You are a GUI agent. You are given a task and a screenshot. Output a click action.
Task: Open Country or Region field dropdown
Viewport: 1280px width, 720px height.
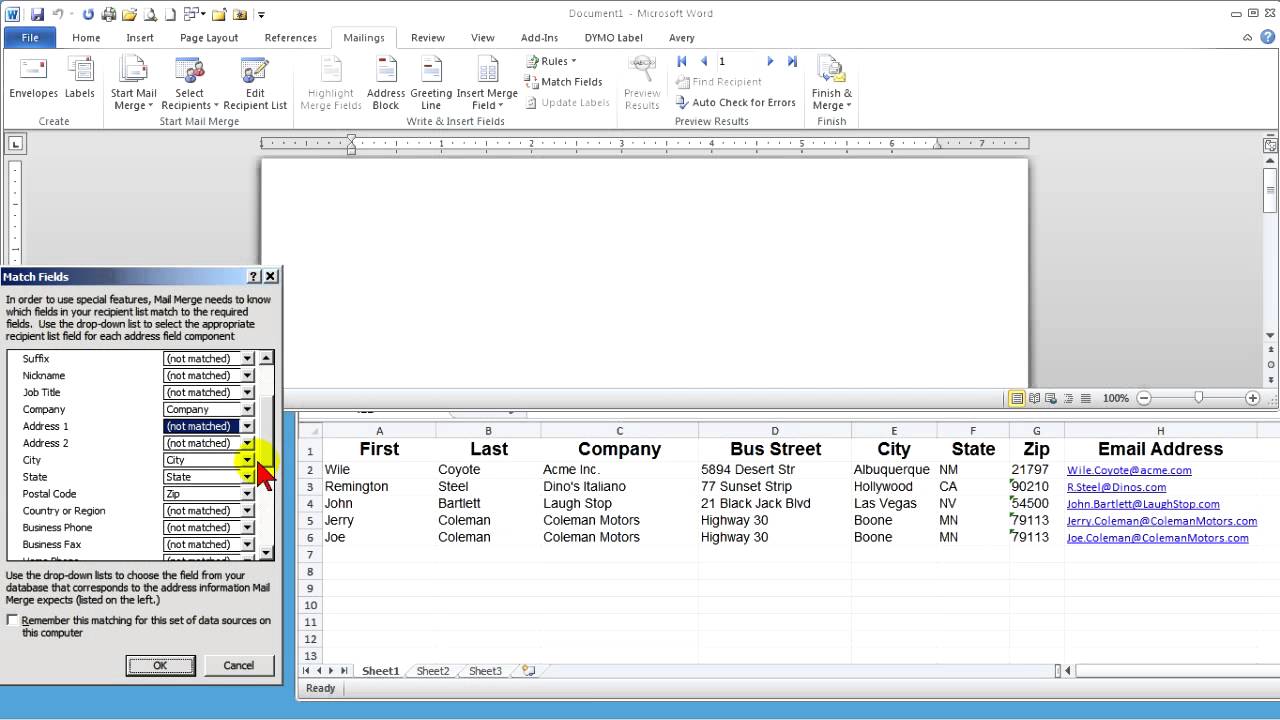pyautogui.click(x=247, y=511)
